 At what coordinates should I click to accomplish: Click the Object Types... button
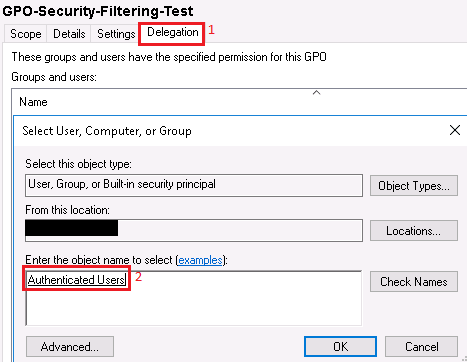(414, 186)
